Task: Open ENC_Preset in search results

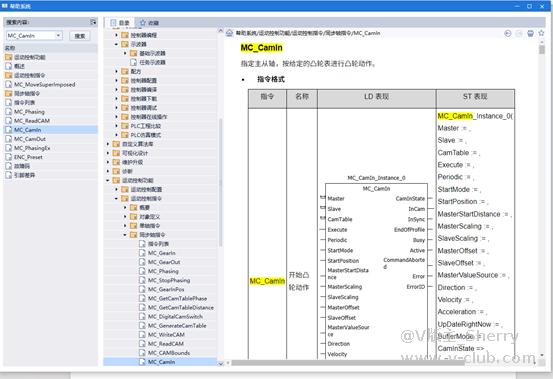Action: point(28,157)
